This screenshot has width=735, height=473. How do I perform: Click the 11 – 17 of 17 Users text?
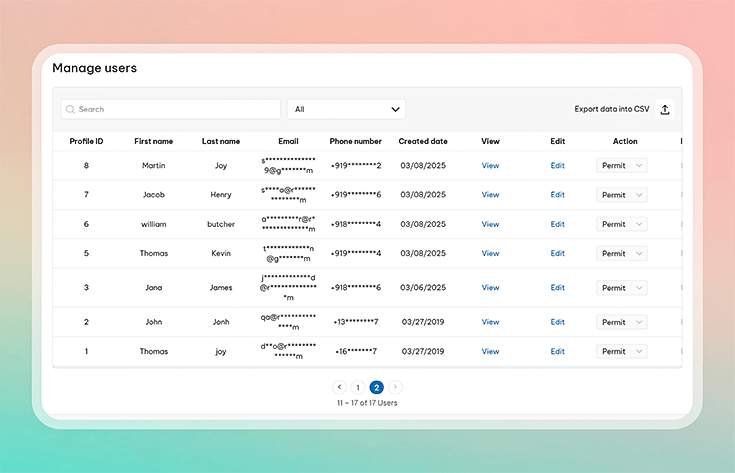[x=367, y=403]
